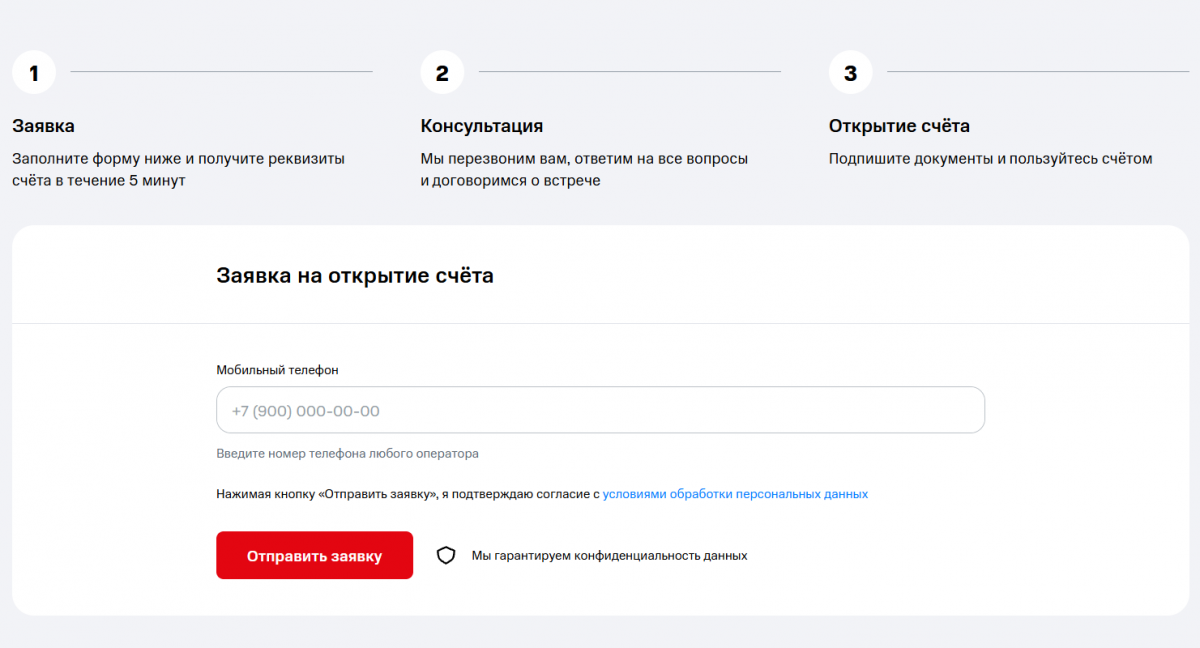Click the Мобильный телефон field label
The height and width of the screenshot is (648, 1200).
click(277, 370)
